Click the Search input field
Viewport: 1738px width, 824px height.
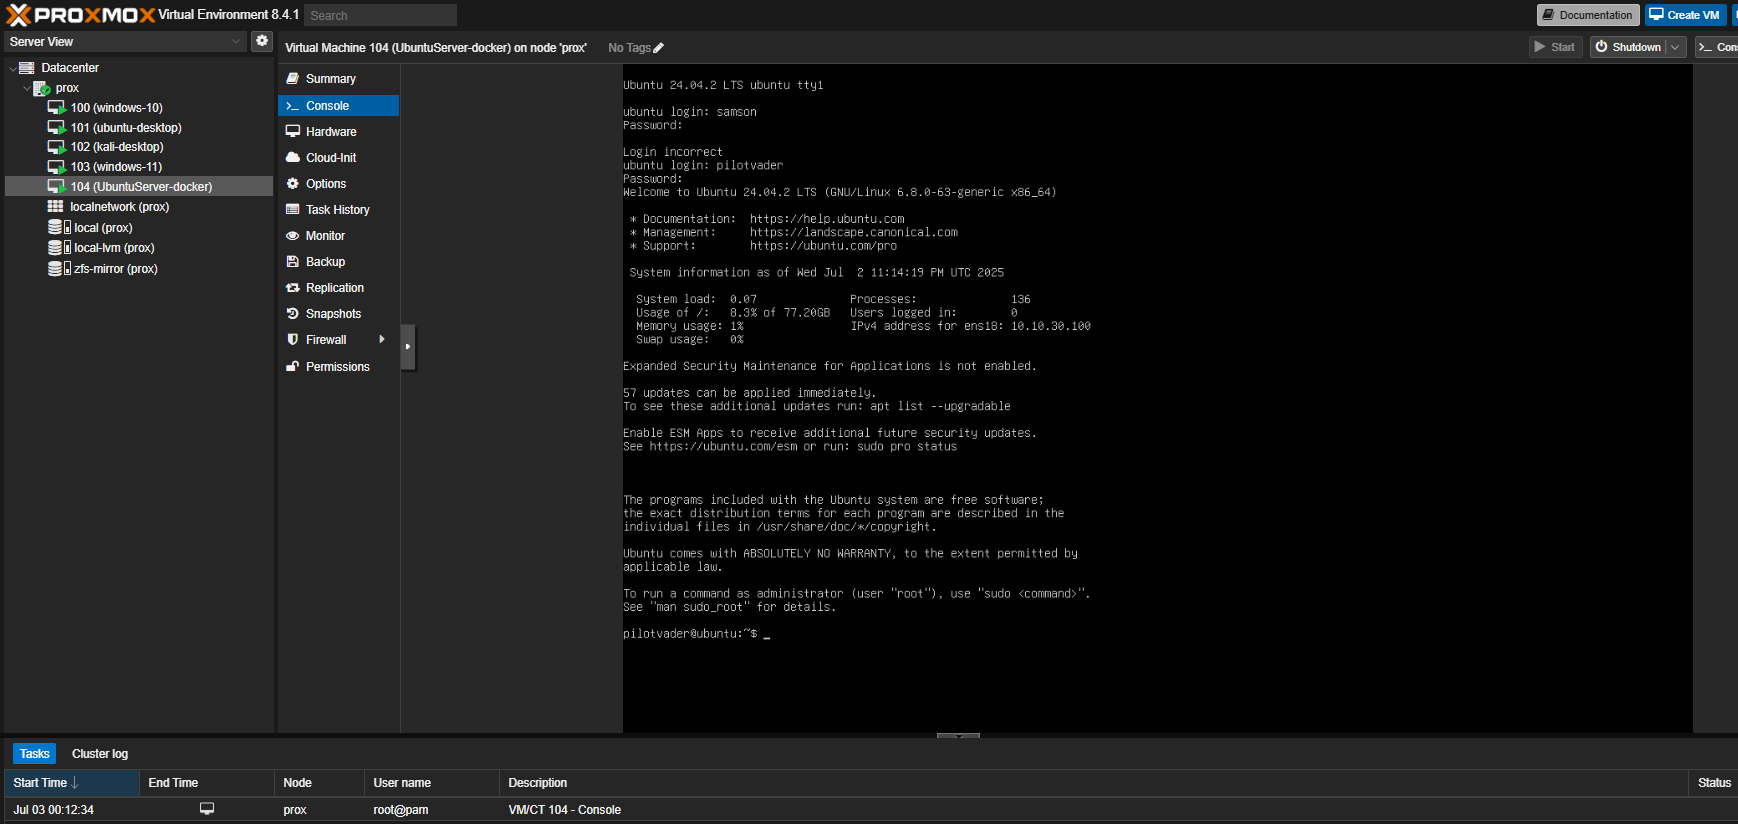380,15
